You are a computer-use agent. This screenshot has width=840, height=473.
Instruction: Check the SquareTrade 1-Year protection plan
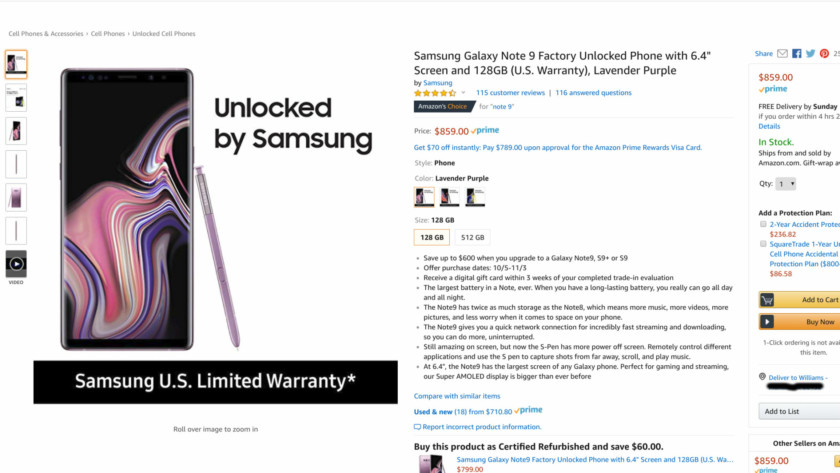coord(764,243)
